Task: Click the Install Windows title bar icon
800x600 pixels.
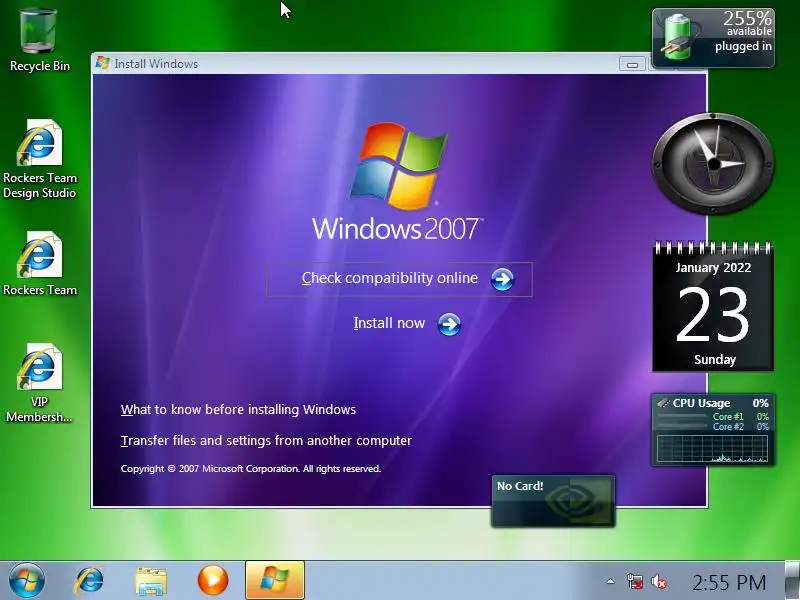Action: pos(103,63)
